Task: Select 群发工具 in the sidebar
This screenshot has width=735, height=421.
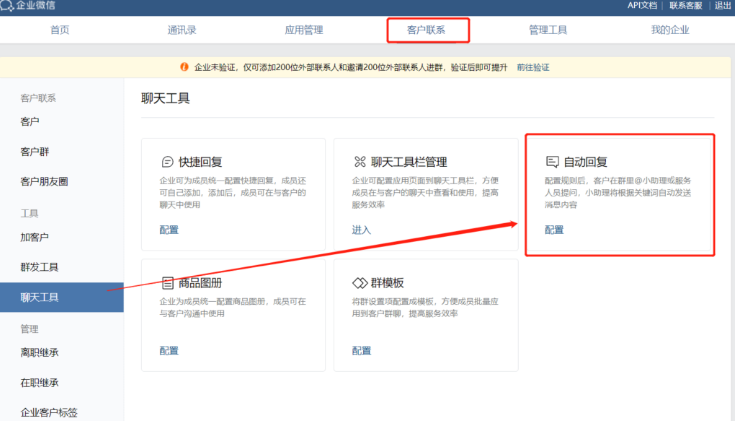Action: click(40, 267)
